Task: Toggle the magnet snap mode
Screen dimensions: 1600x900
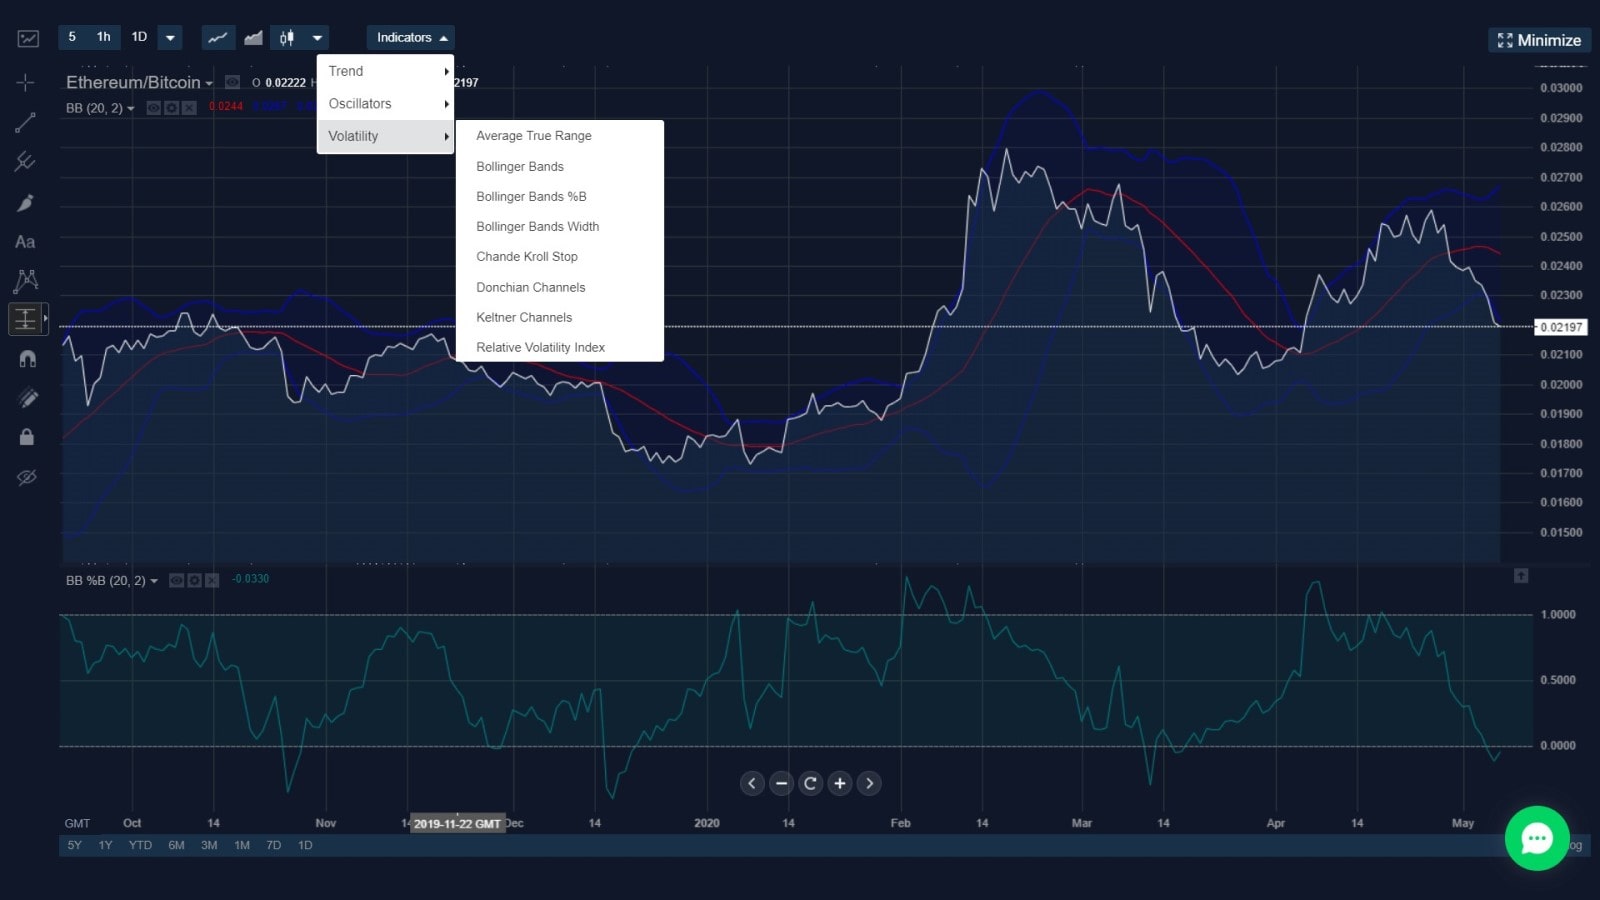Action: coord(27,358)
